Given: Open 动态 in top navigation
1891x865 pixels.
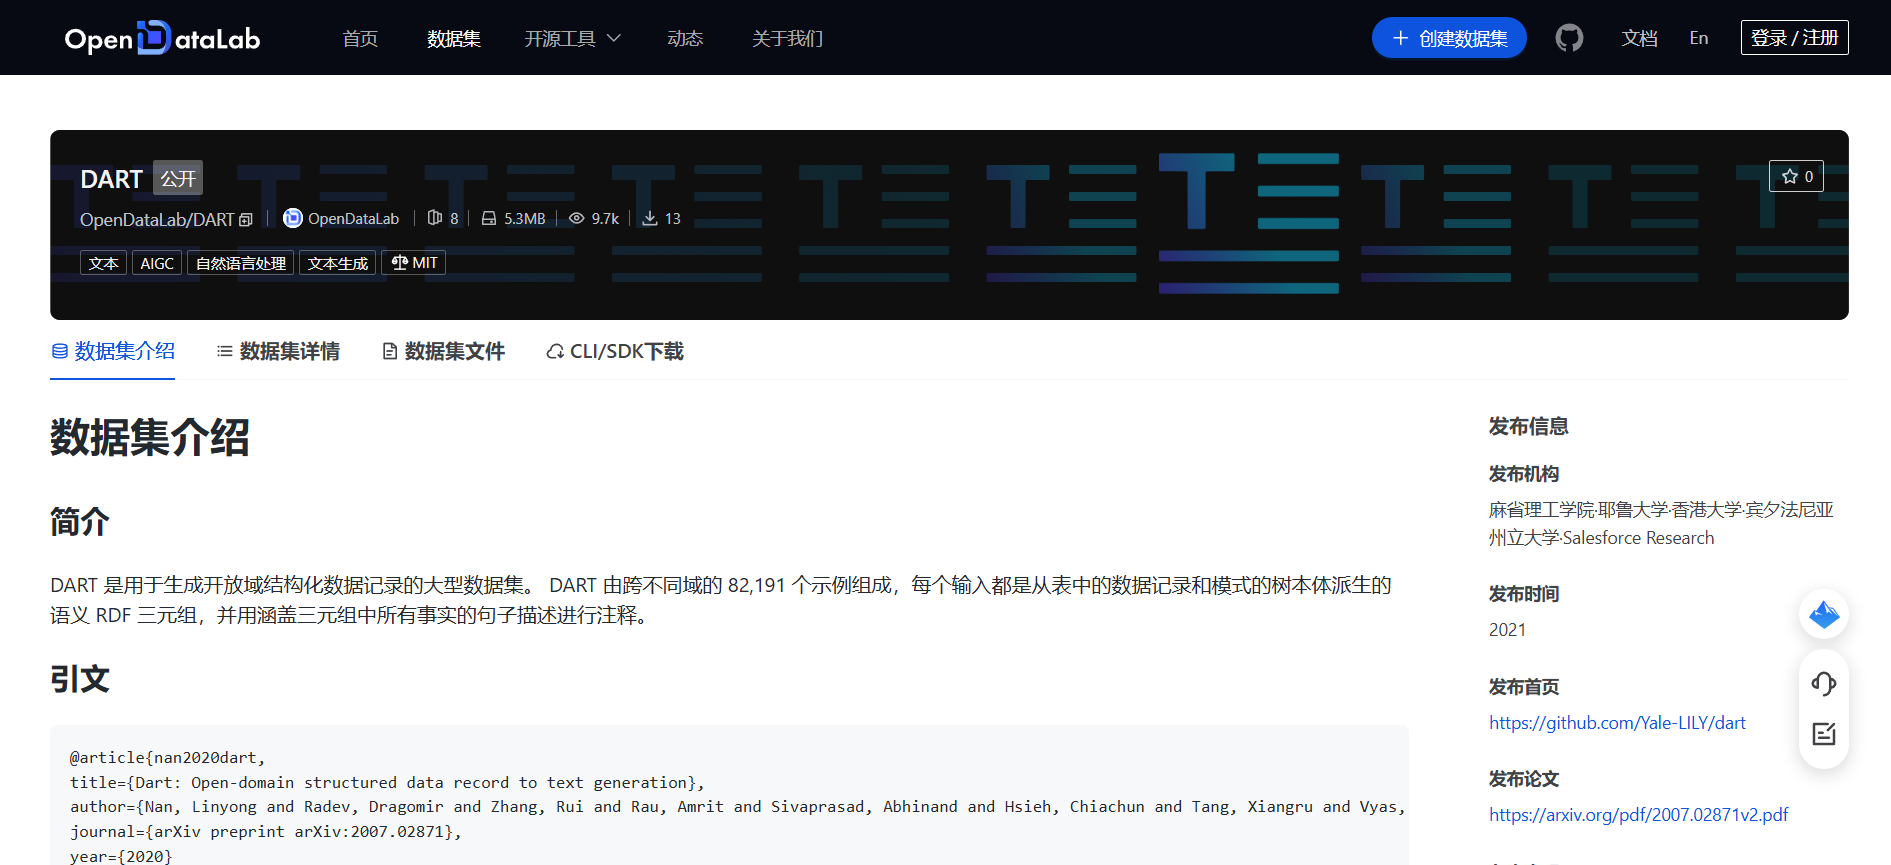Looking at the screenshot, I should click(685, 38).
